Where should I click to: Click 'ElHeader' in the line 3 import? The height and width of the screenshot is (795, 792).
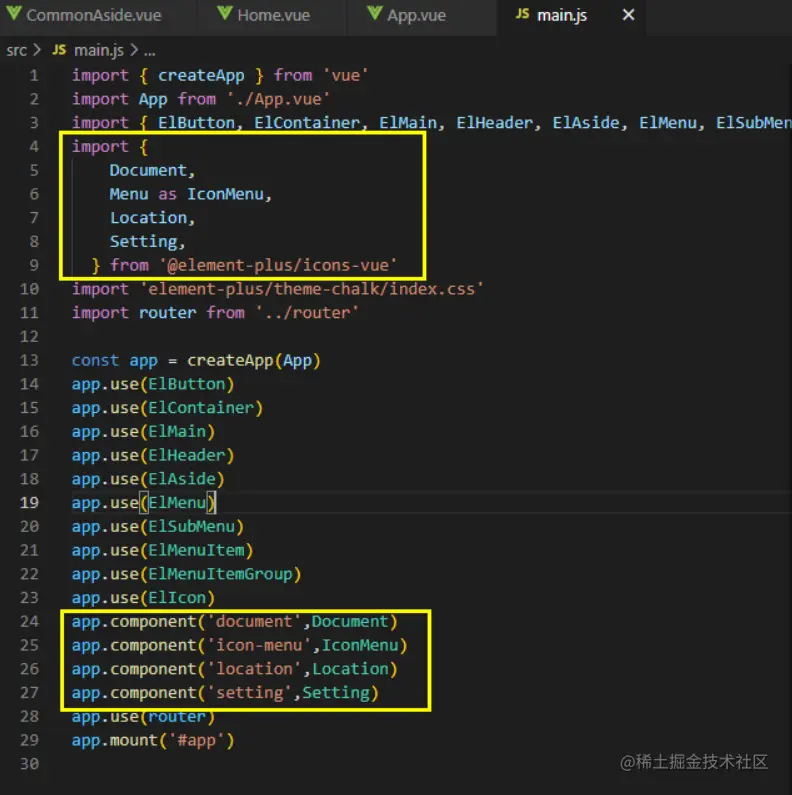(x=495, y=123)
